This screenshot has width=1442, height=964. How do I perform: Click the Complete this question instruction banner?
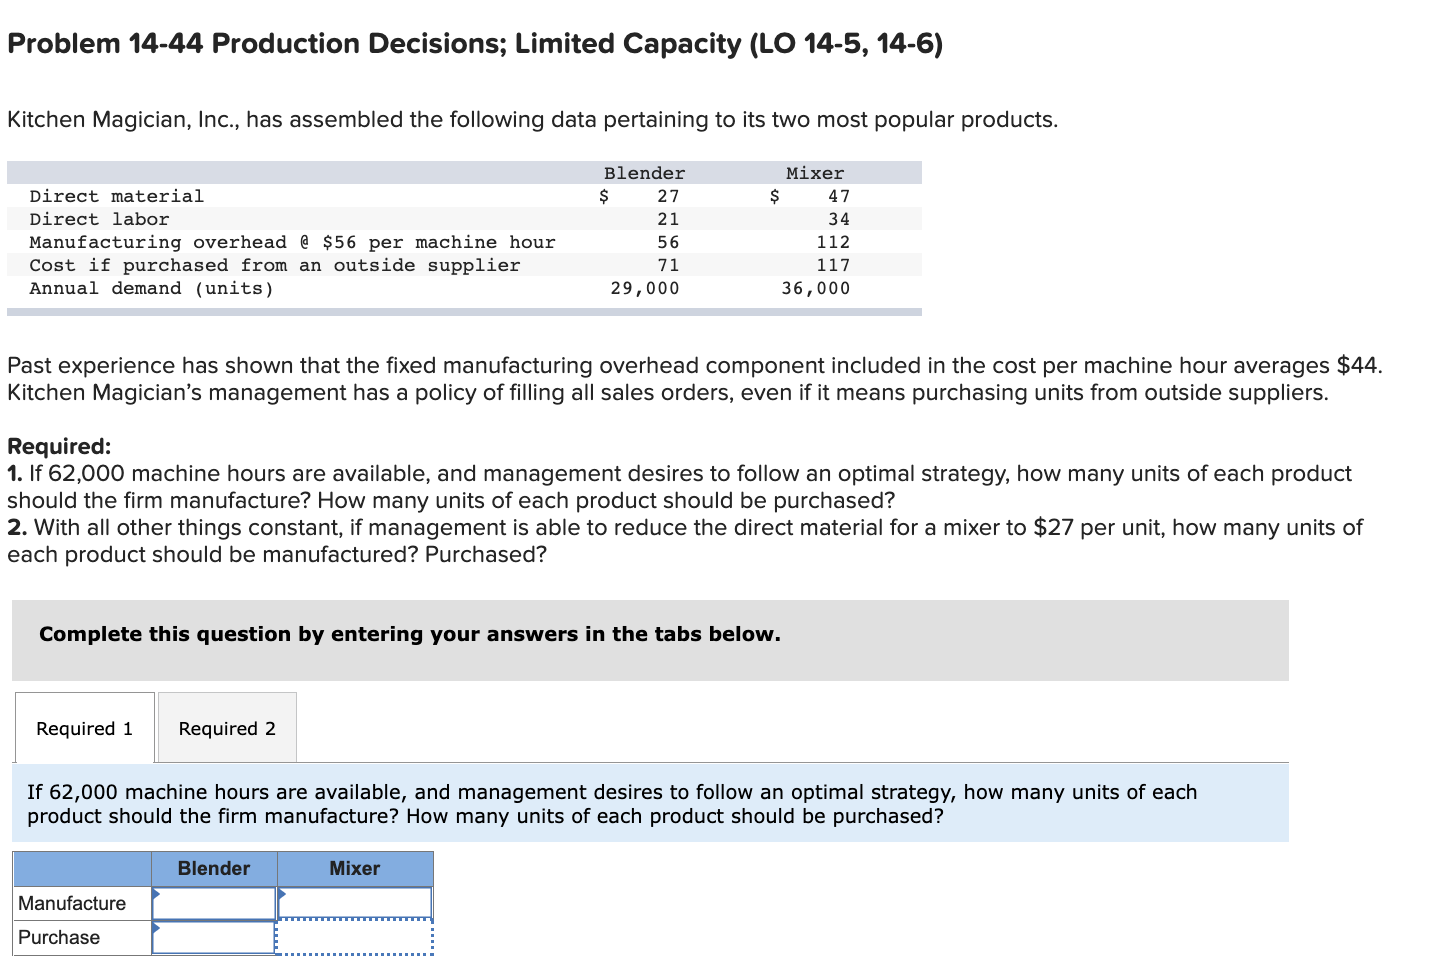[x=410, y=634]
